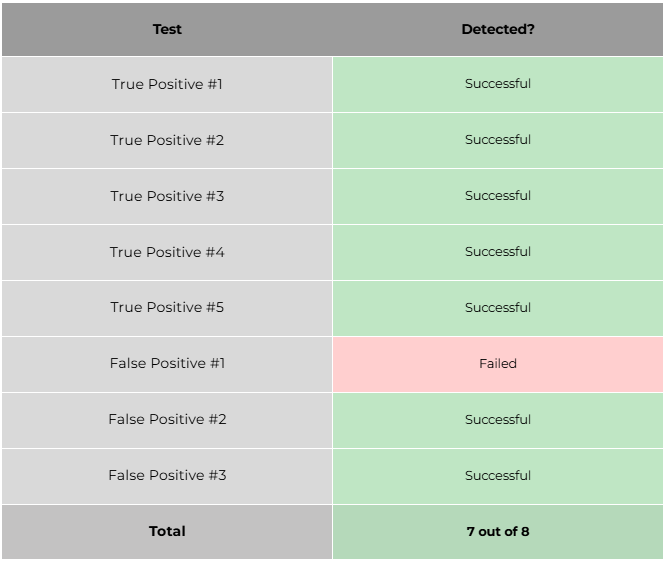Viewport: 665px width, 562px height.
Task: Click Successful result for False Positive #3
Action: 497,476
